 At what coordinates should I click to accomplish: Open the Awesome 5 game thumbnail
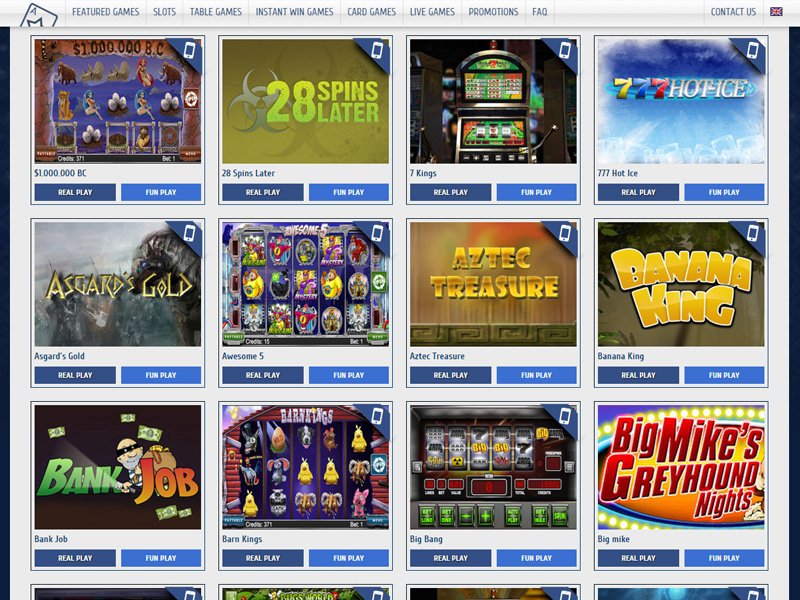305,284
